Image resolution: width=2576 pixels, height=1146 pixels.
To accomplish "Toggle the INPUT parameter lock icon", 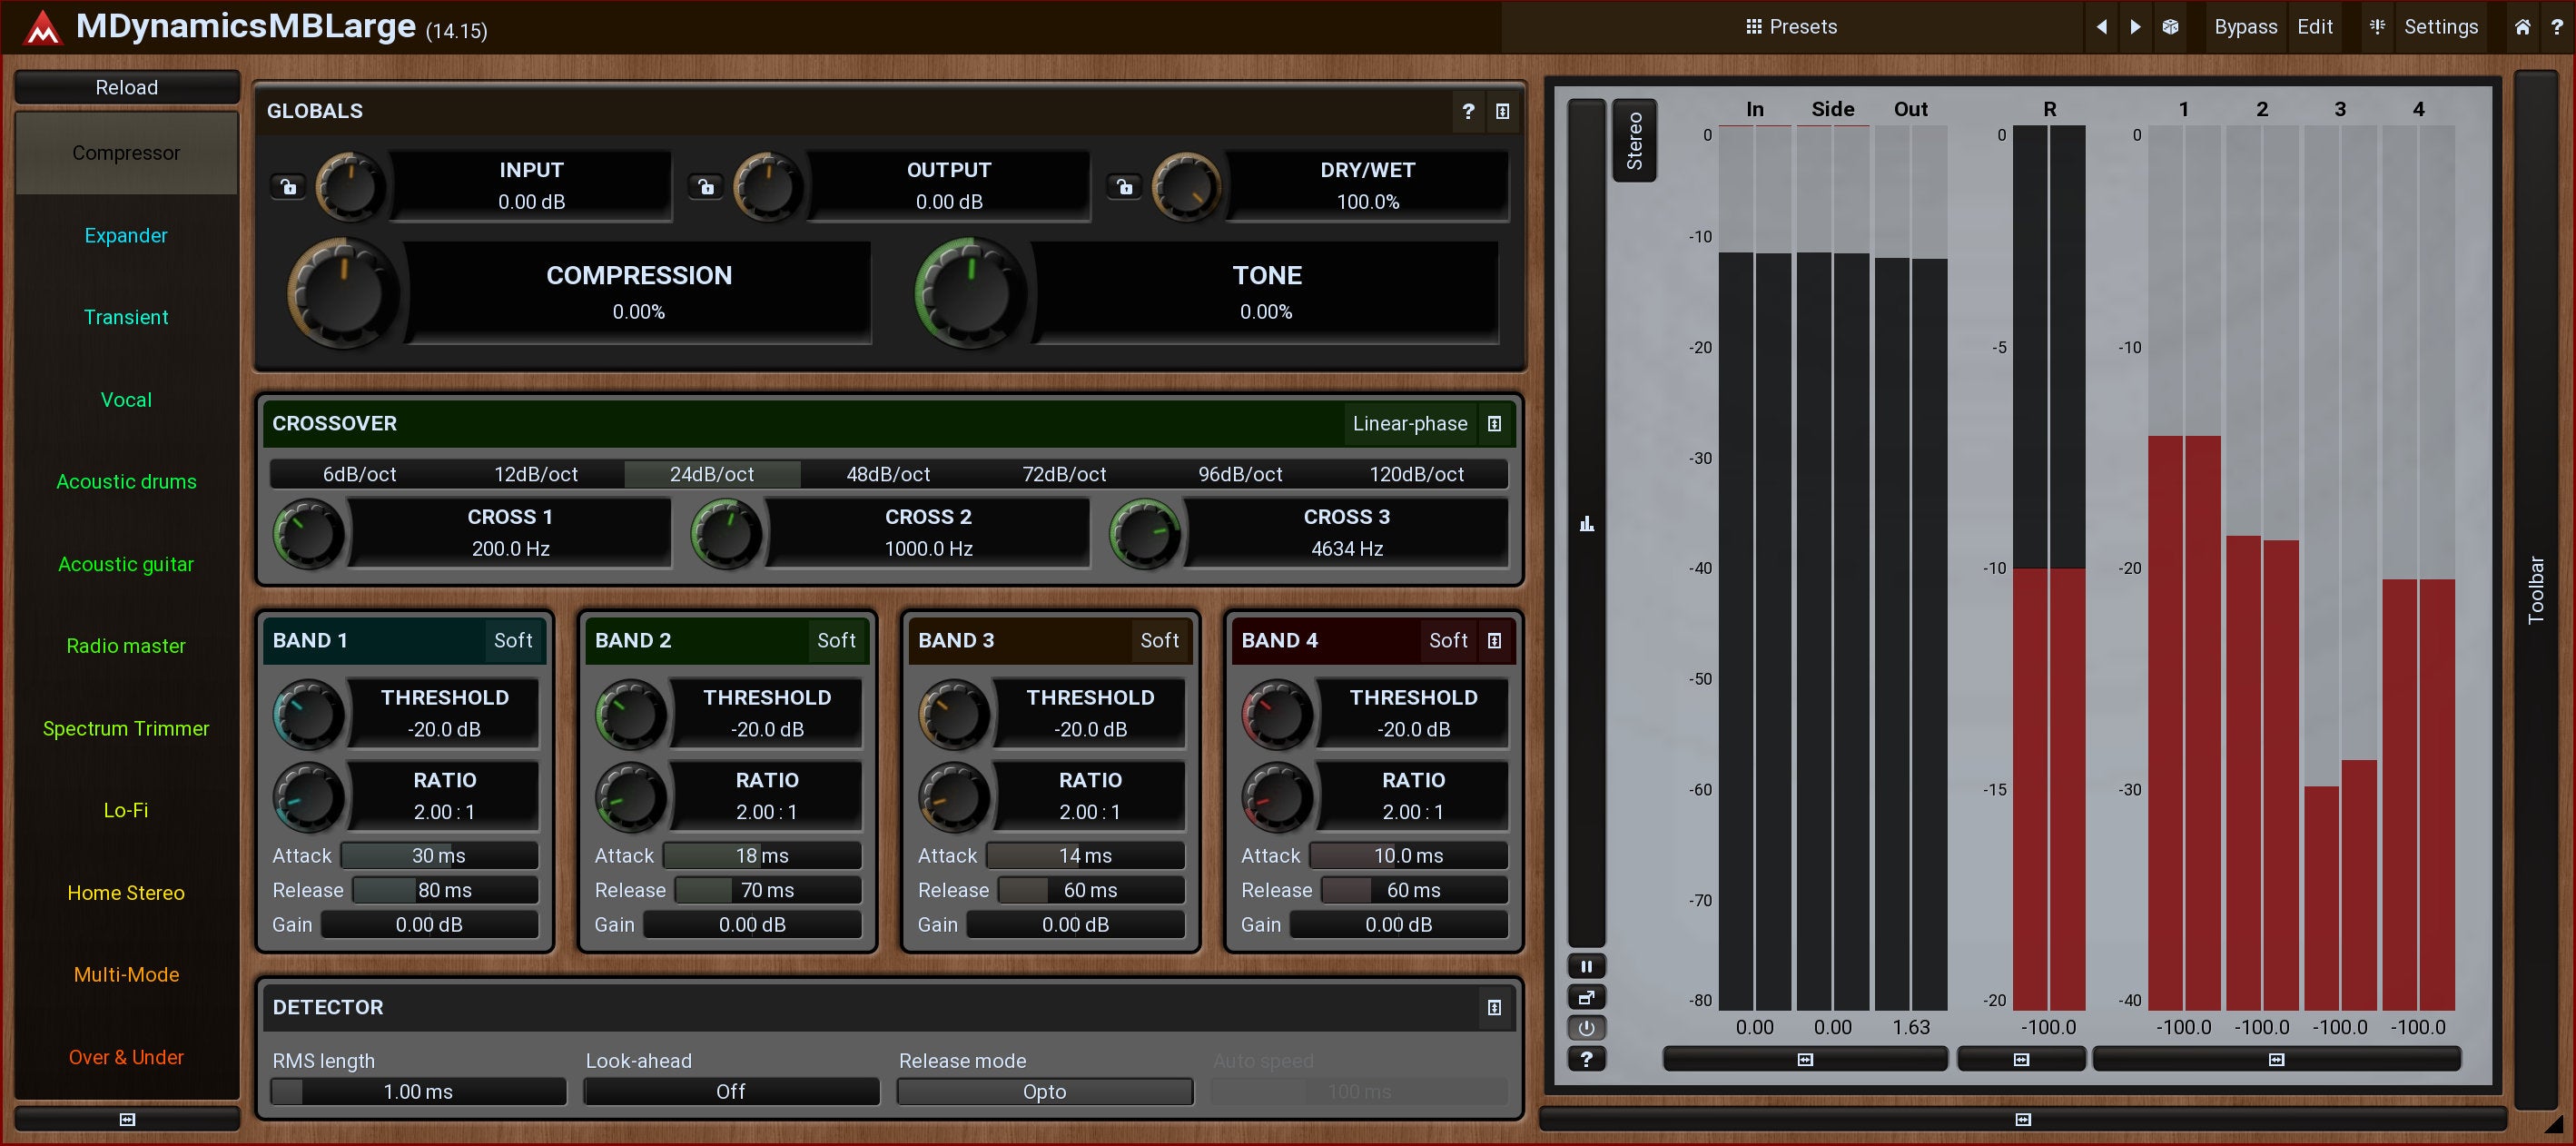I will (x=288, y=186).
